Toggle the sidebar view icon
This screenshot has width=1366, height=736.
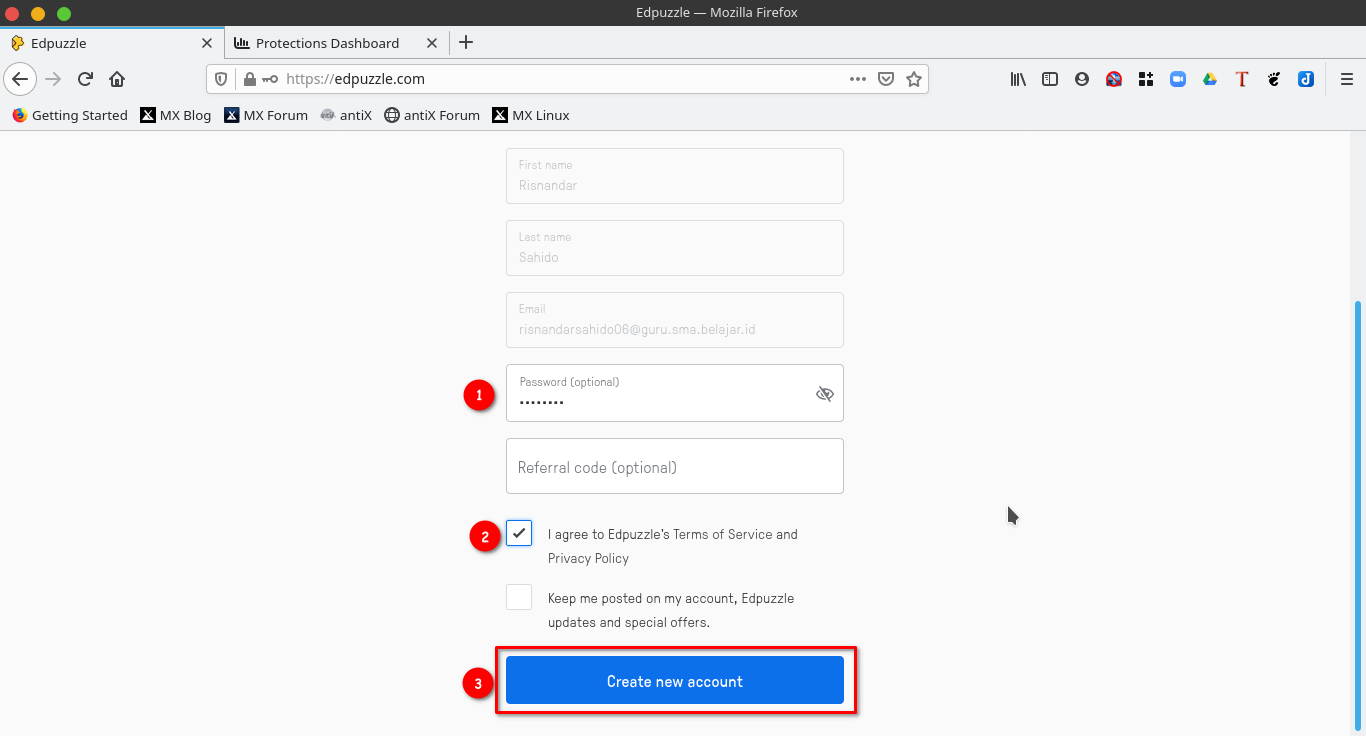pos(1050,79)
